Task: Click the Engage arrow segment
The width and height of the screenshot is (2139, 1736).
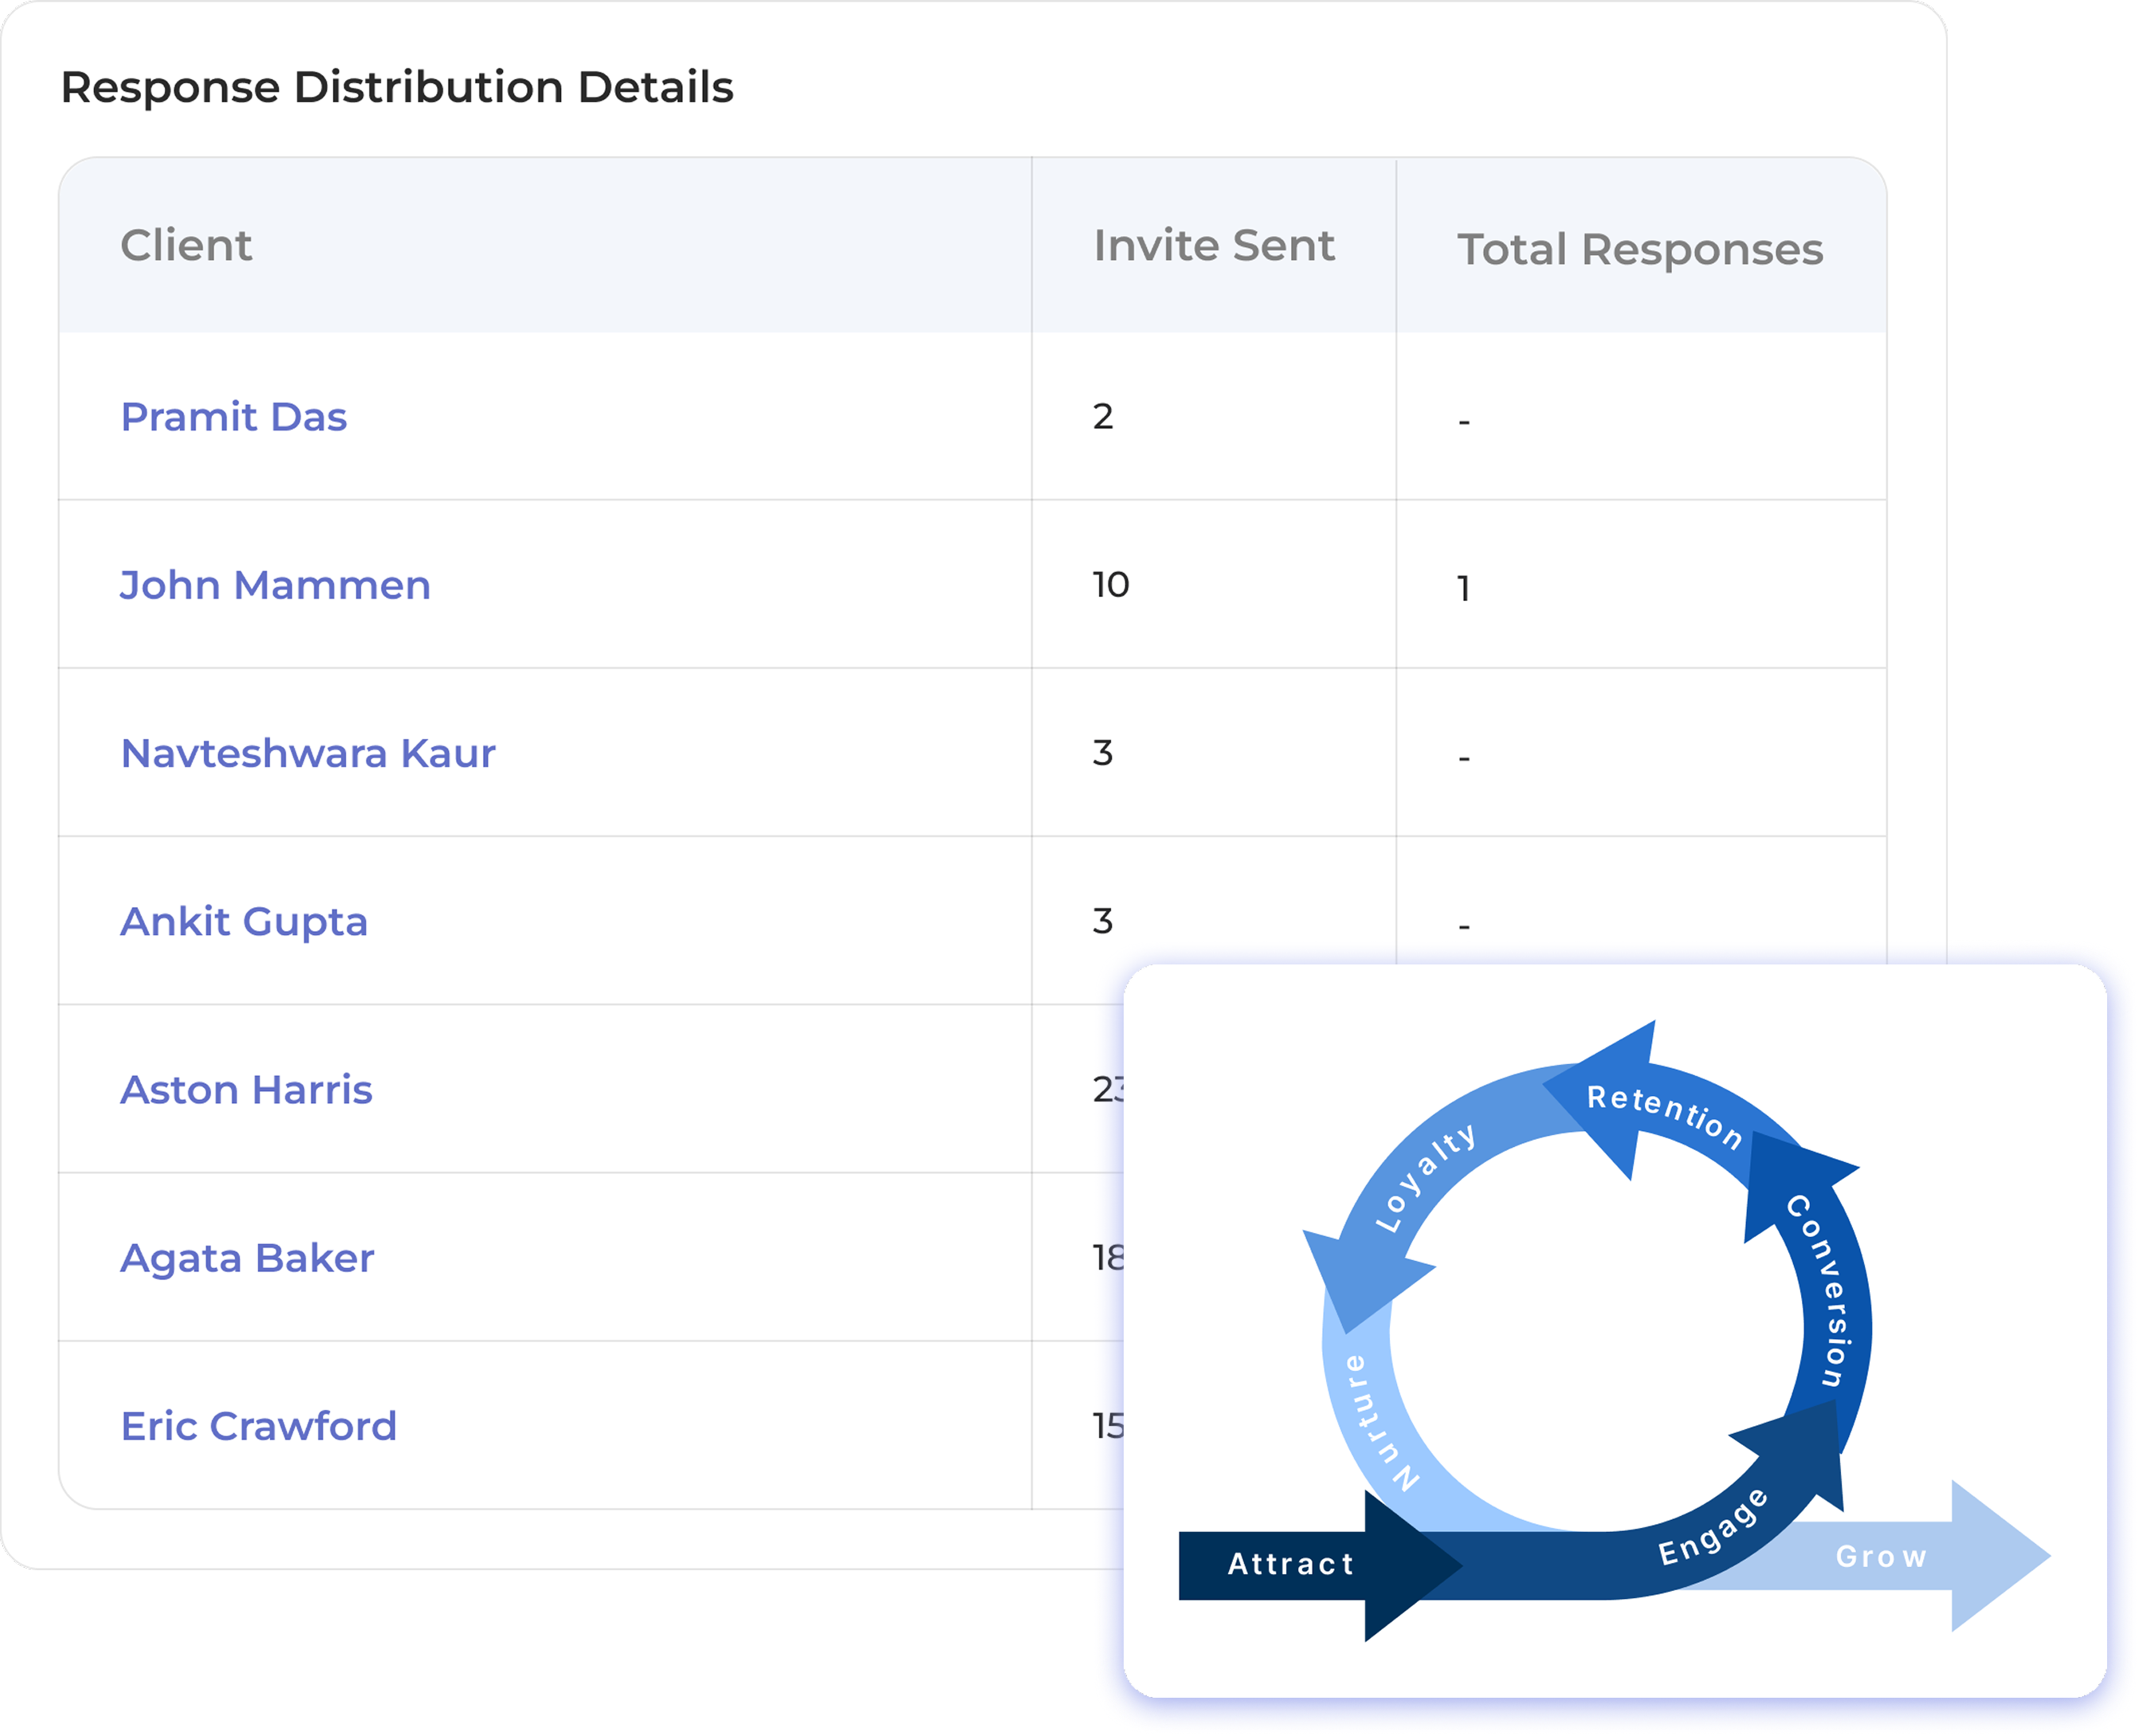Action: click(1712, 1526)
